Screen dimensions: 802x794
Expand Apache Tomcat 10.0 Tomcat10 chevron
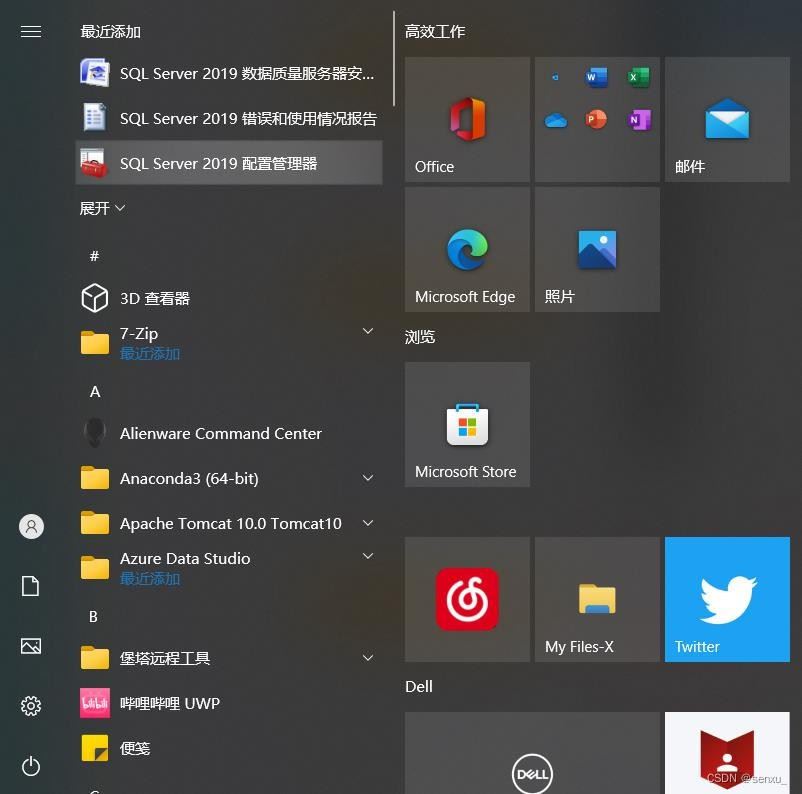click(x=368, y=523)
